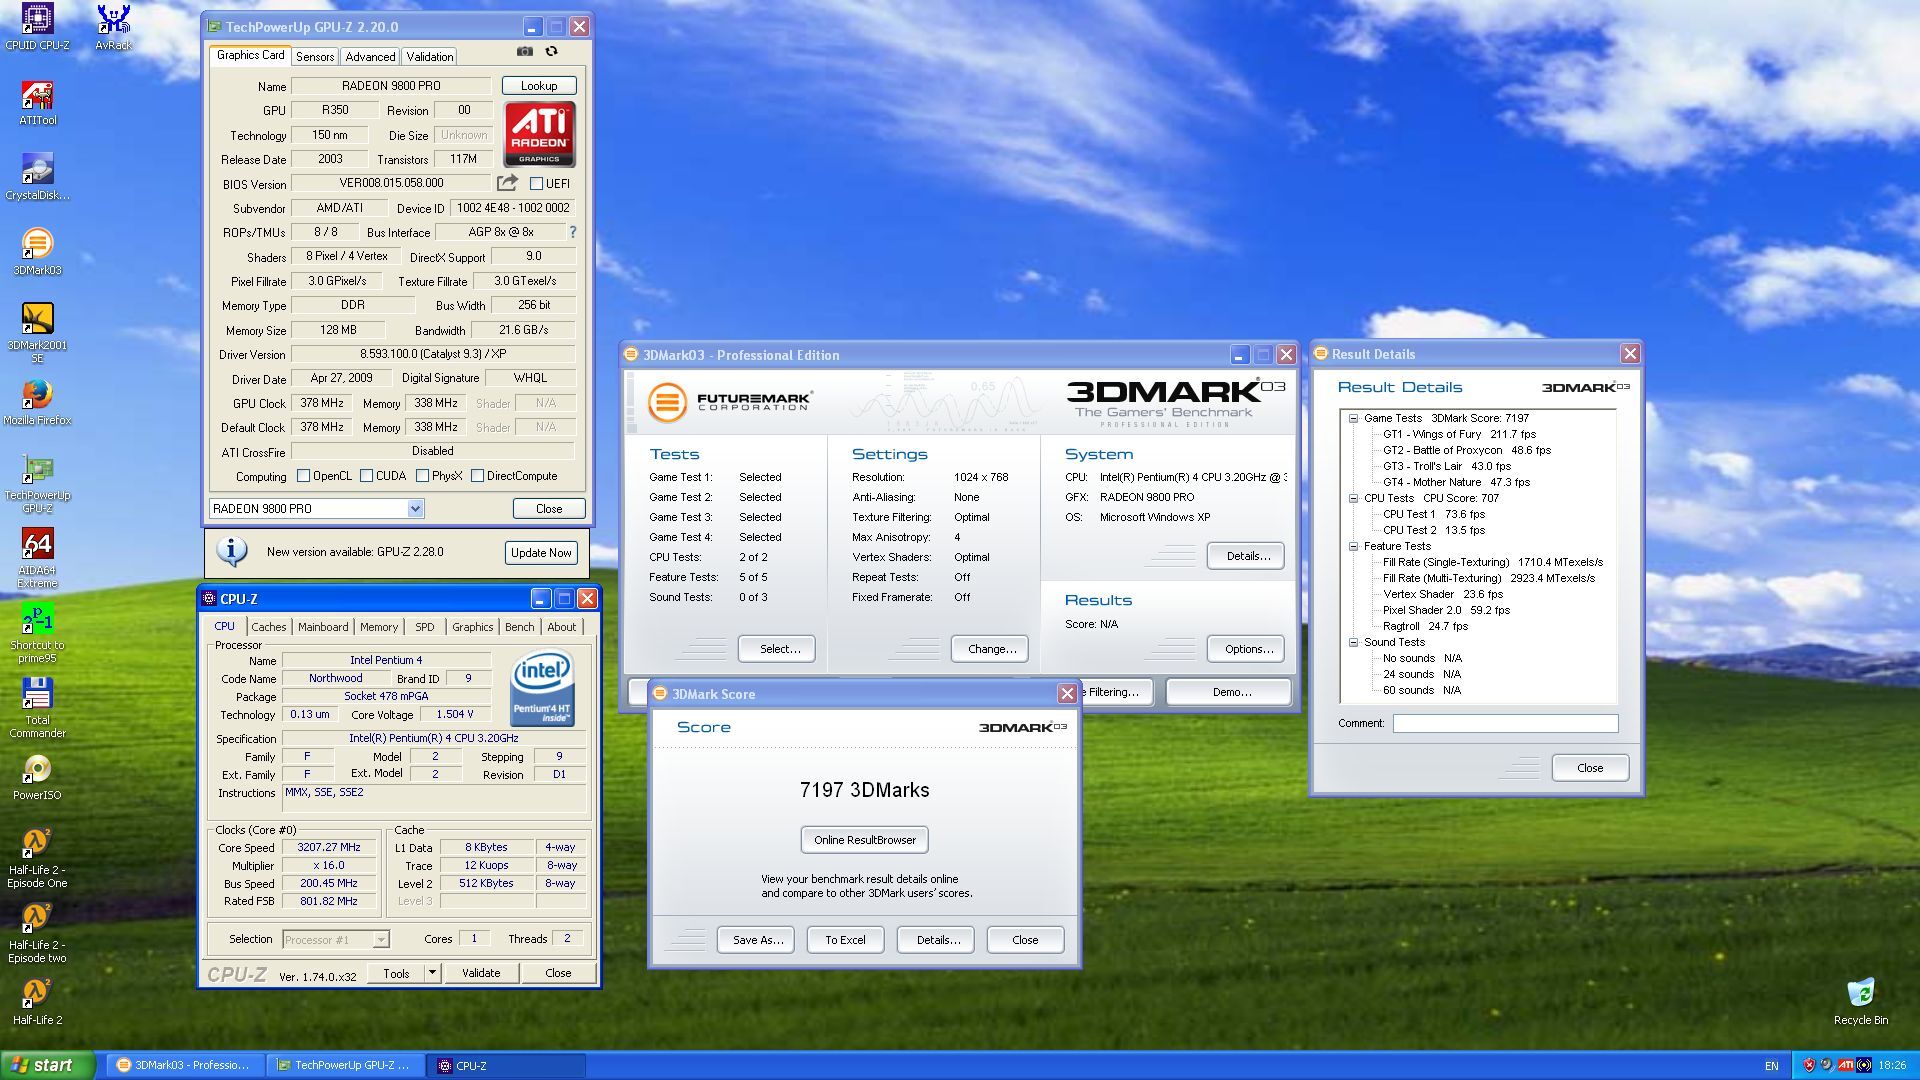Screen dimensions: 1920x1080
Task: Launch ATITool from desktop
Action: [x=37, y=102]
